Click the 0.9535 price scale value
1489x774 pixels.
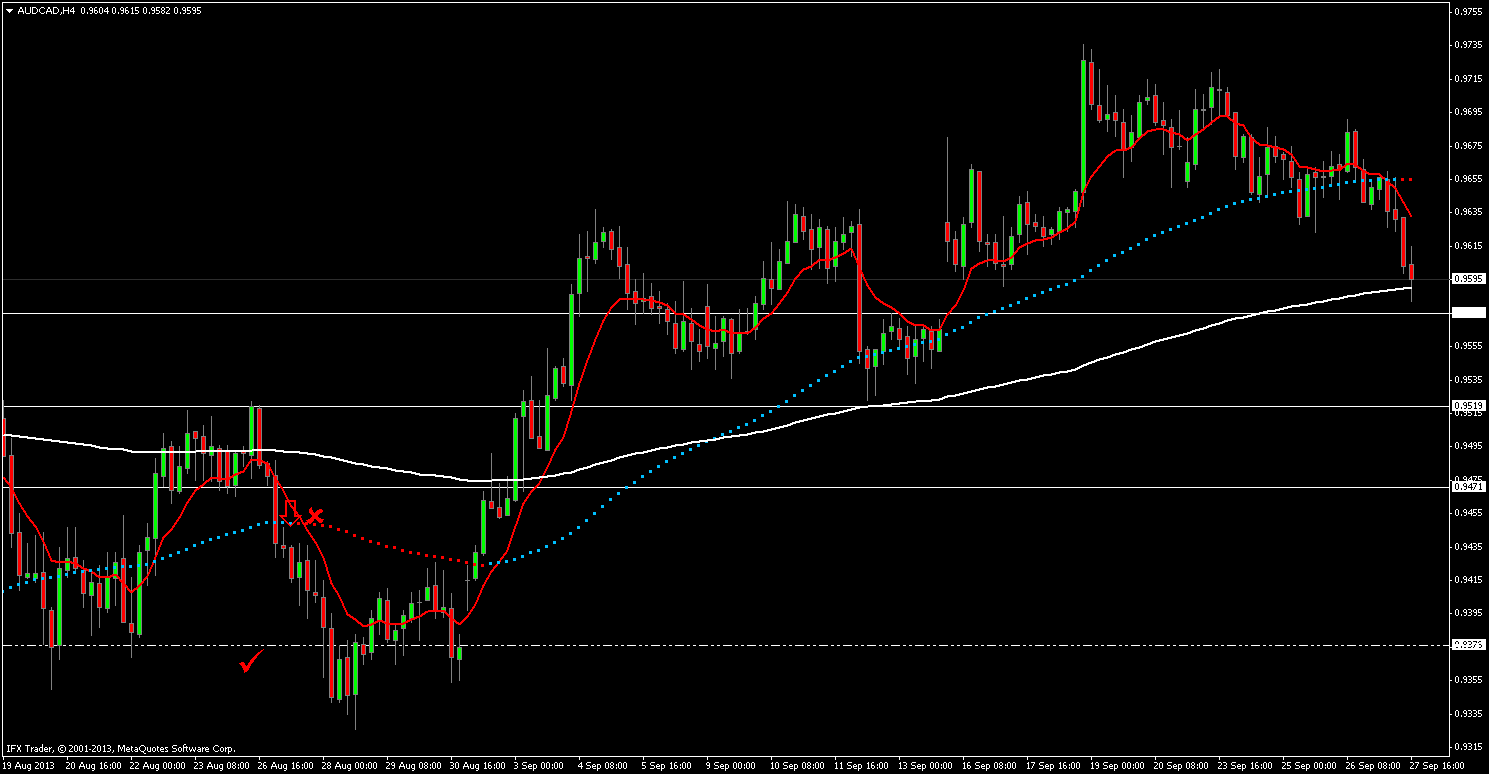(x=1470, y=379)
